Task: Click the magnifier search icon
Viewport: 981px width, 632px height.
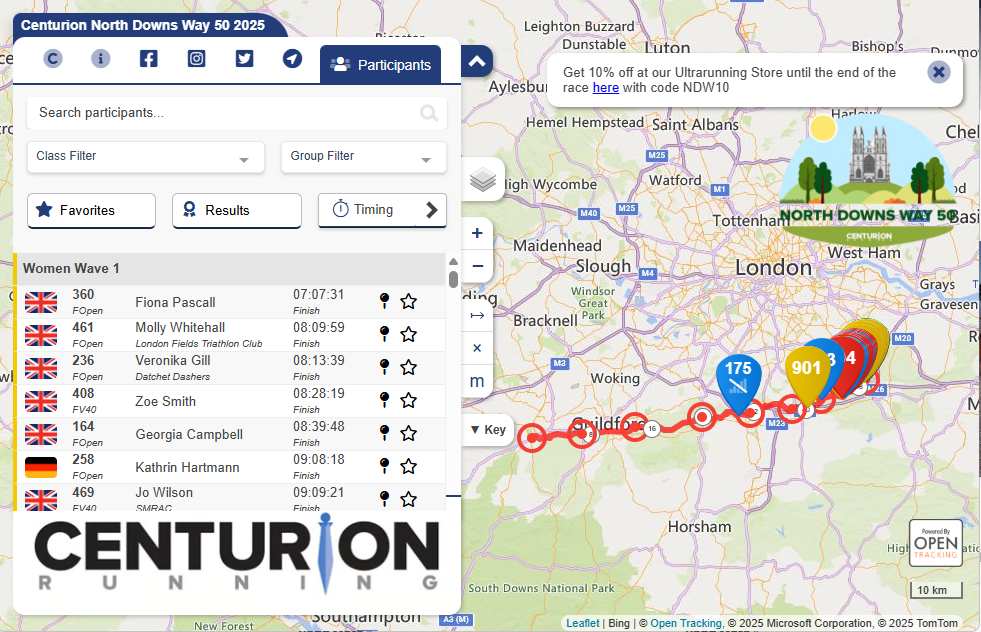Action: pyautogui.click(x=429, y=113)
